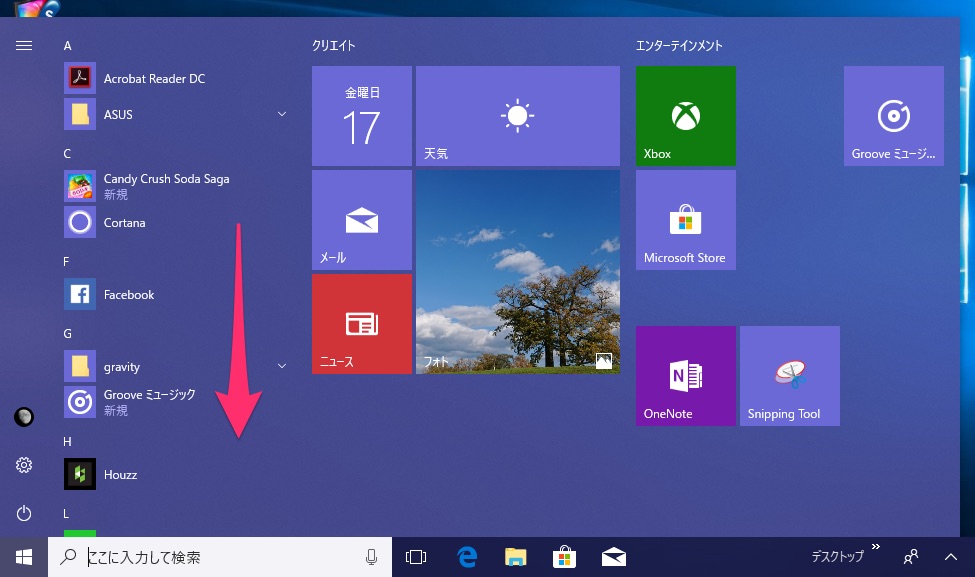The height and width of the screenshot is (577, 975).
Task: Open the メール mail tile
Action: (362, 220)
